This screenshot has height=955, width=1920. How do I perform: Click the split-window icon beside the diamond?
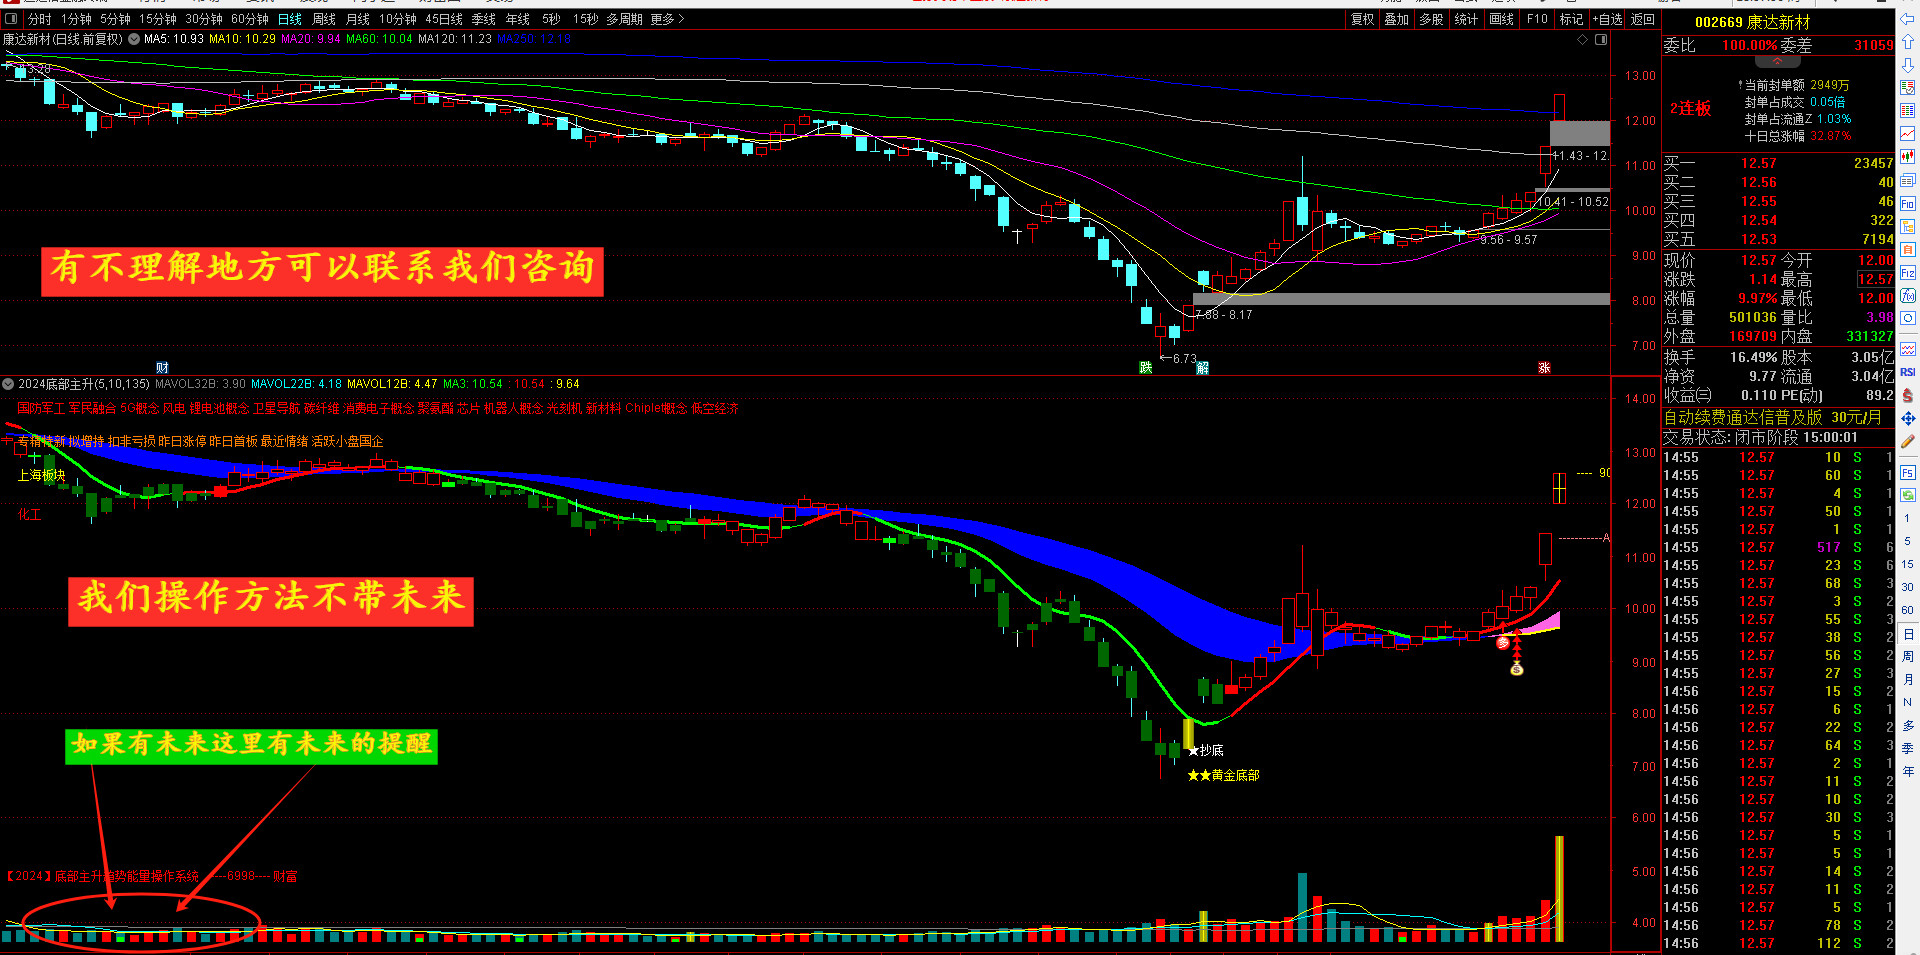[x=1601, y=40]
